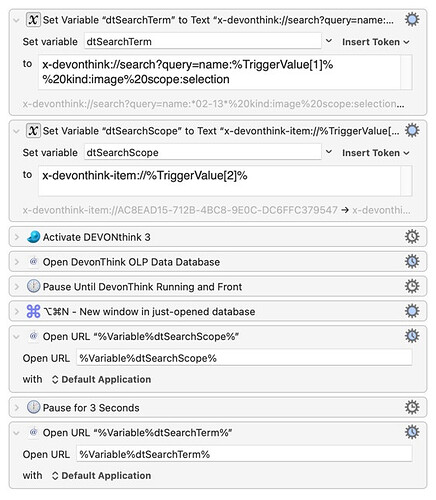This screenshot has height=500, width=436.
Task: Click the dtSearchScope variable name field
Action: click(203, 152)
